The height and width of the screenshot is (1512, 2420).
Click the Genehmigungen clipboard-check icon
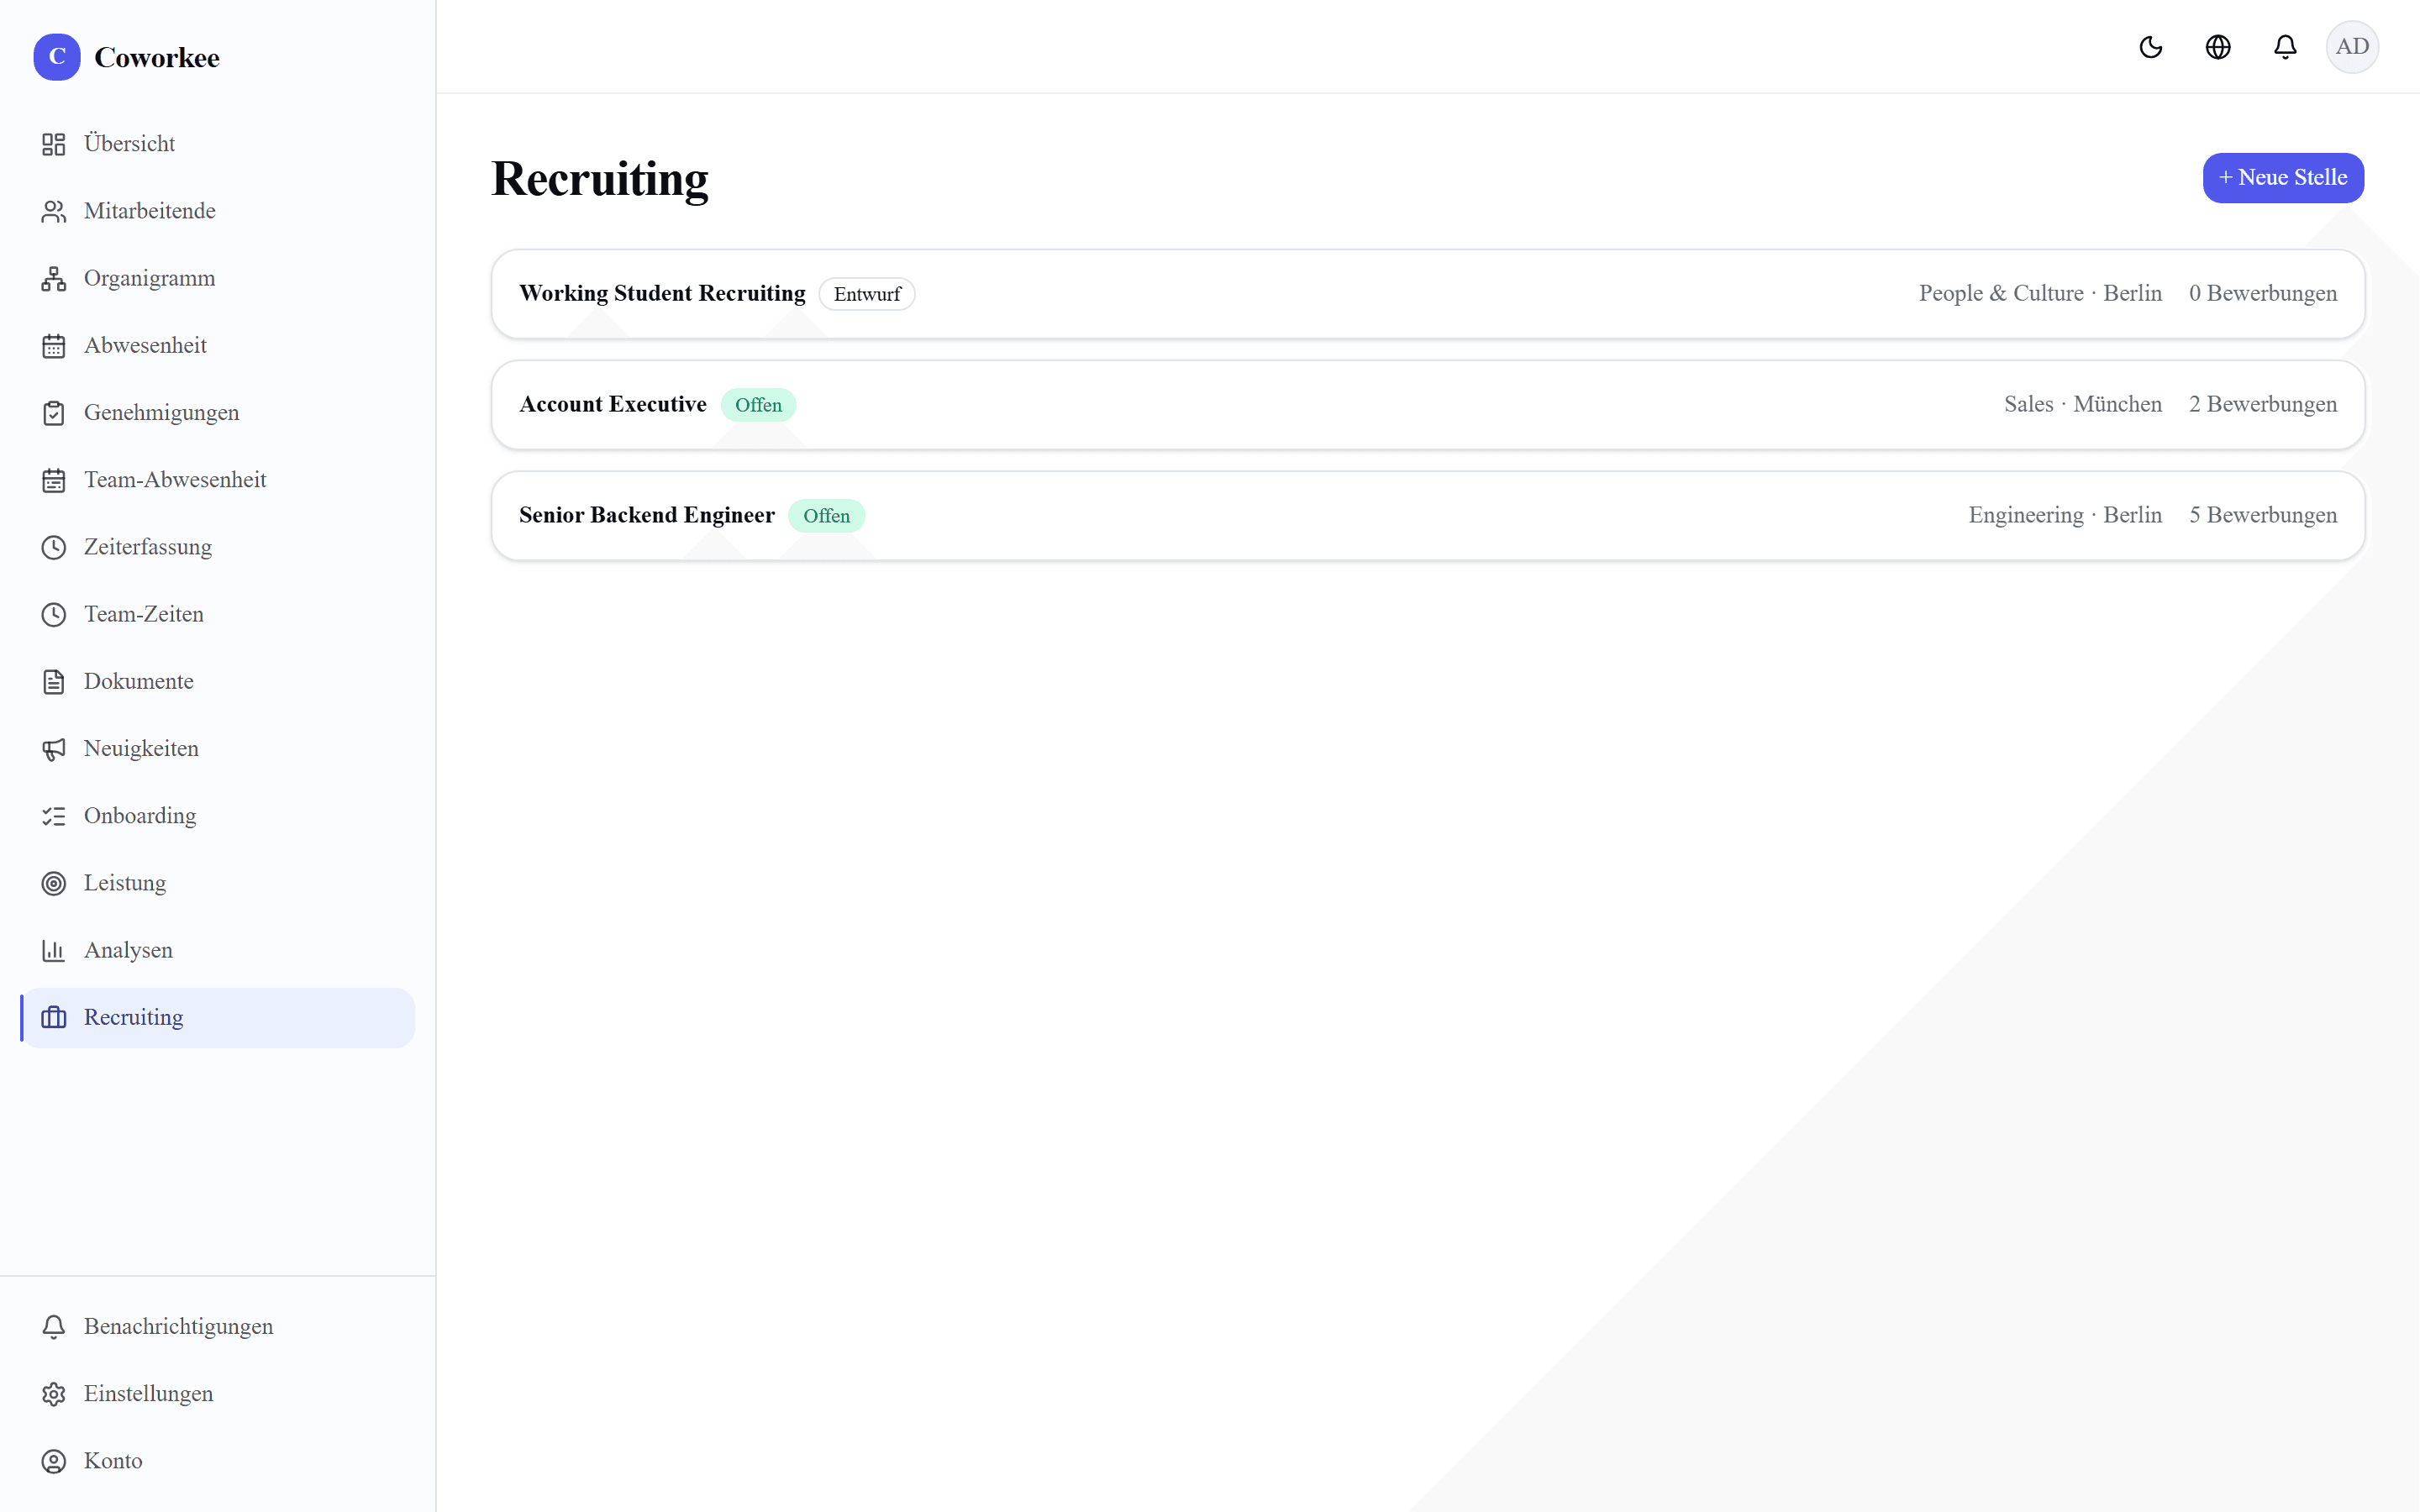(54, 412)
